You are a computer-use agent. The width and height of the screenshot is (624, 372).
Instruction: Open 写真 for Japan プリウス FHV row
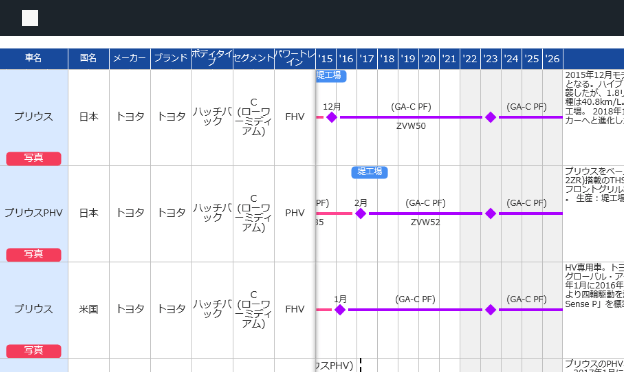coord(34,158)
